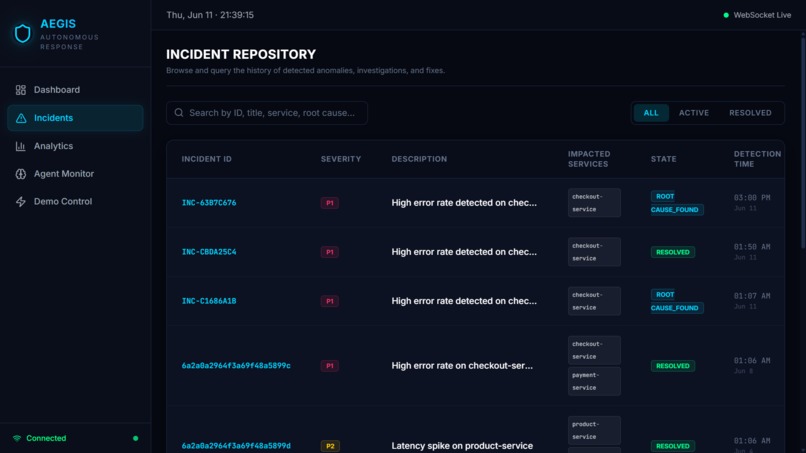Image resolution: width=806 pixels, height=453 pixels.
Task: Click ROOT CAUSE_FOUND badge of INC-63B7C676
Action: point(676,203)
